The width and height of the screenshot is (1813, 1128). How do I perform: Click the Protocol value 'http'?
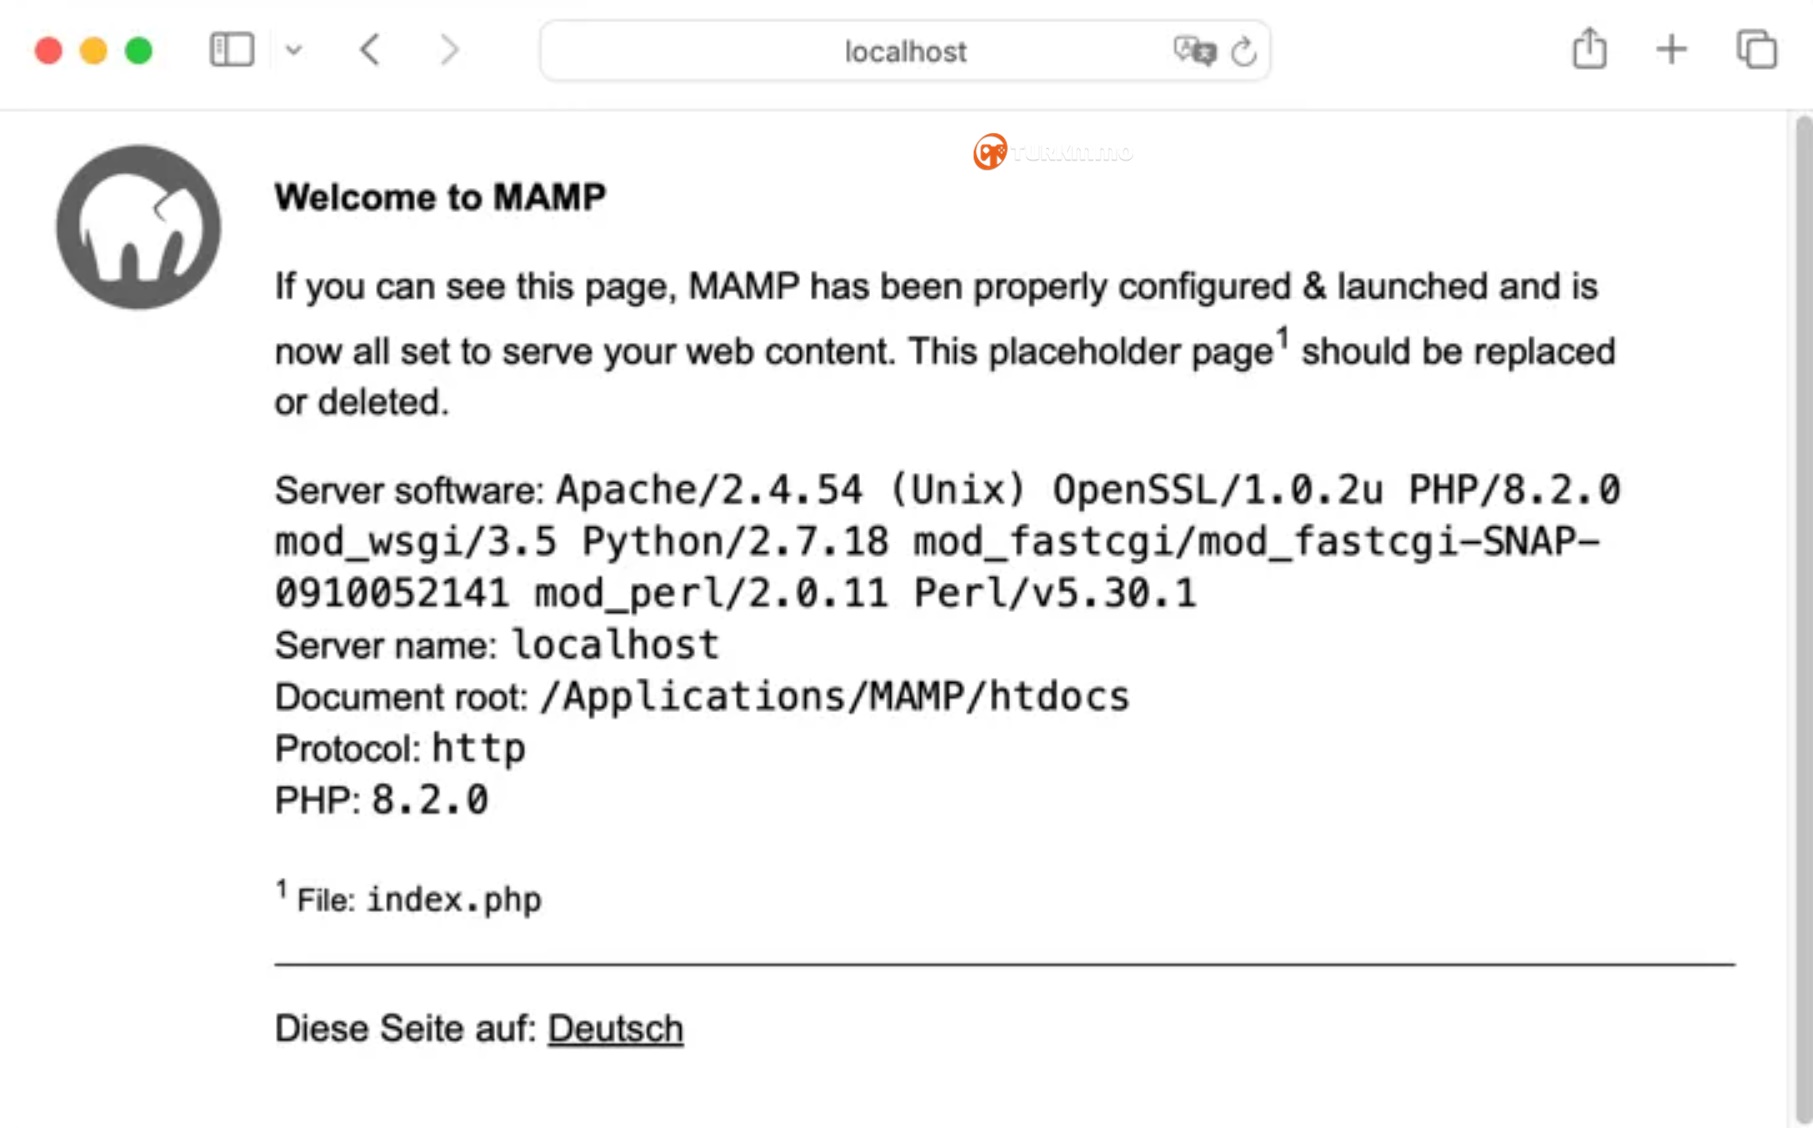tap(478, 748)
